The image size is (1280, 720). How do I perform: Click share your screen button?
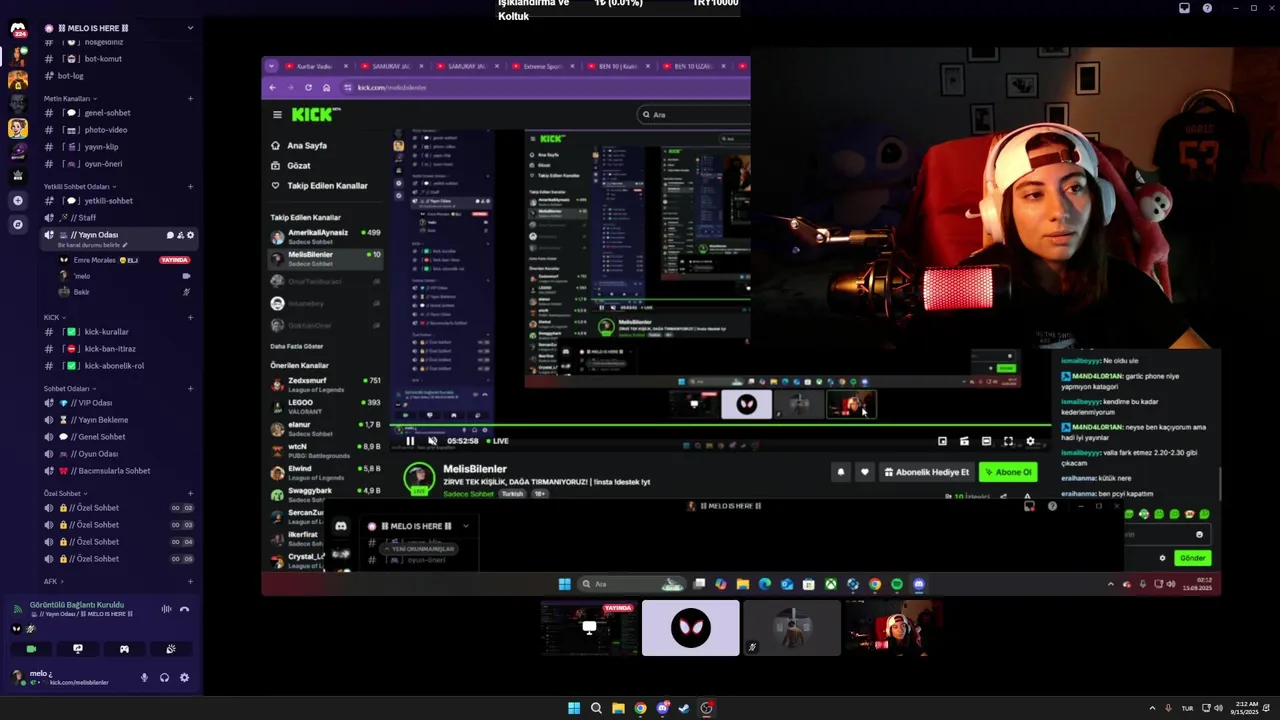[x=78, y=649]
